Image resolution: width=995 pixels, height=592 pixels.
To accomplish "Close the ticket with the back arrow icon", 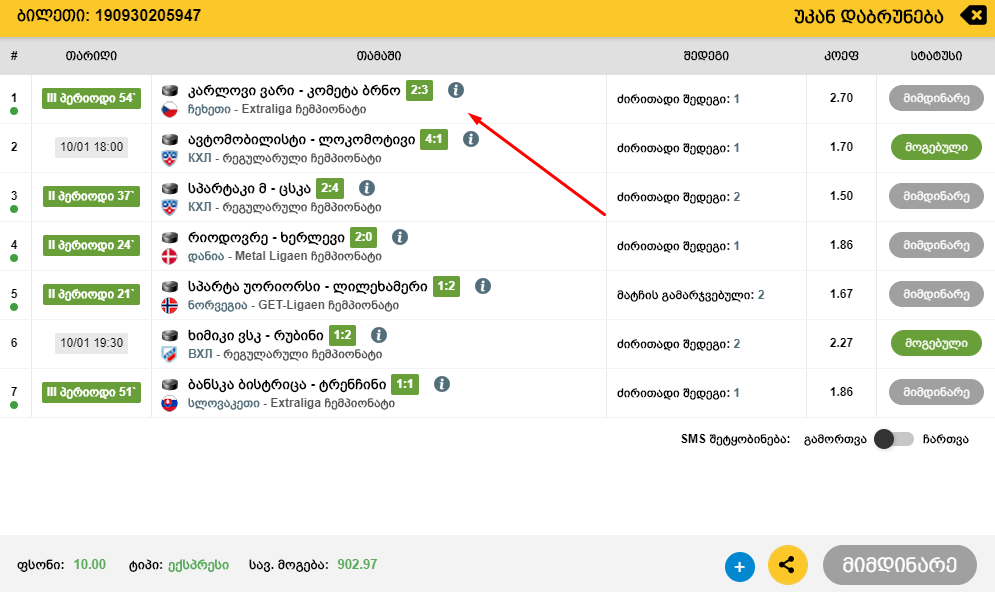I will coord(973,15).
